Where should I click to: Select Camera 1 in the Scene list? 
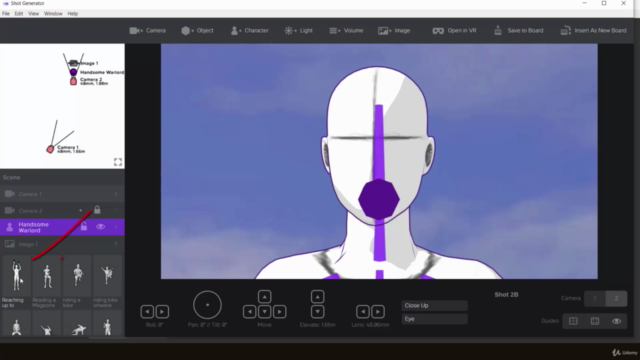point(62,194)
